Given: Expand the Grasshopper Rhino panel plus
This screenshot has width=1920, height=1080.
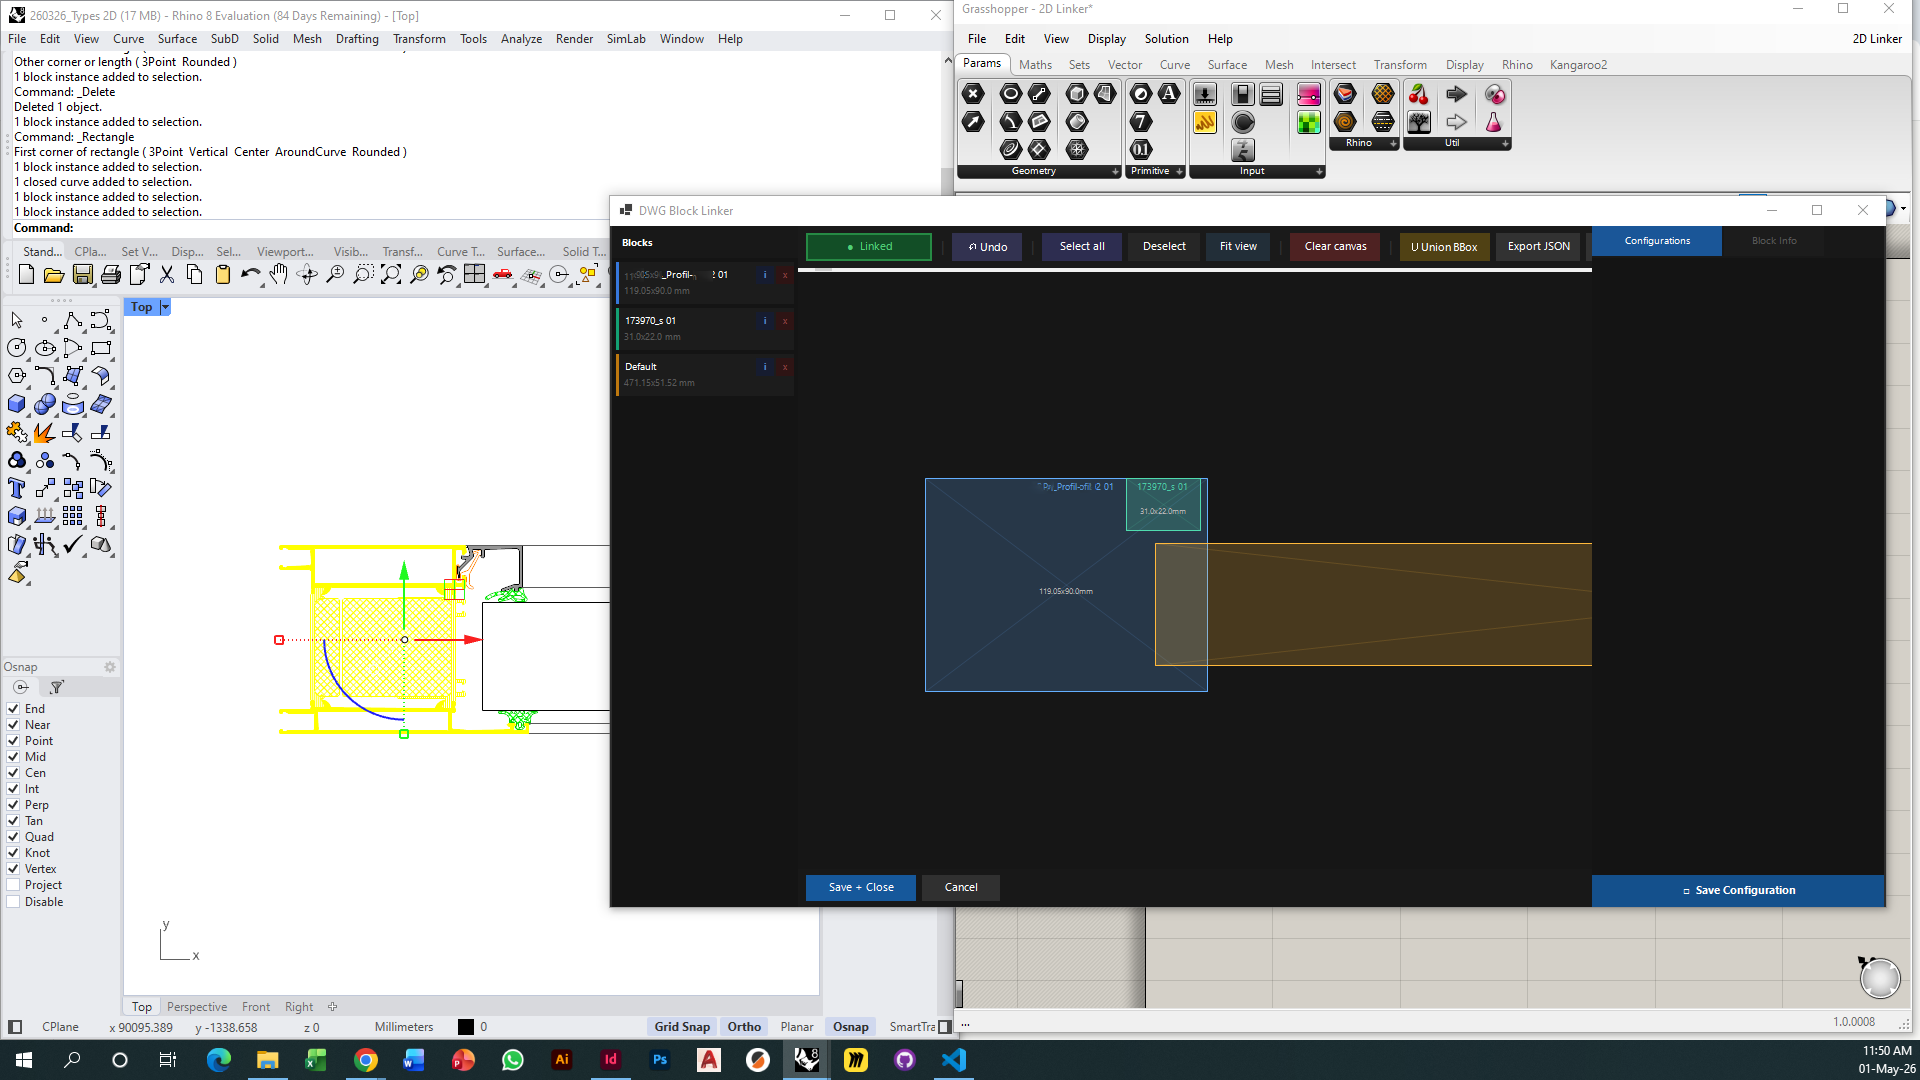Looking at the screenshot, I should 1393,144.
